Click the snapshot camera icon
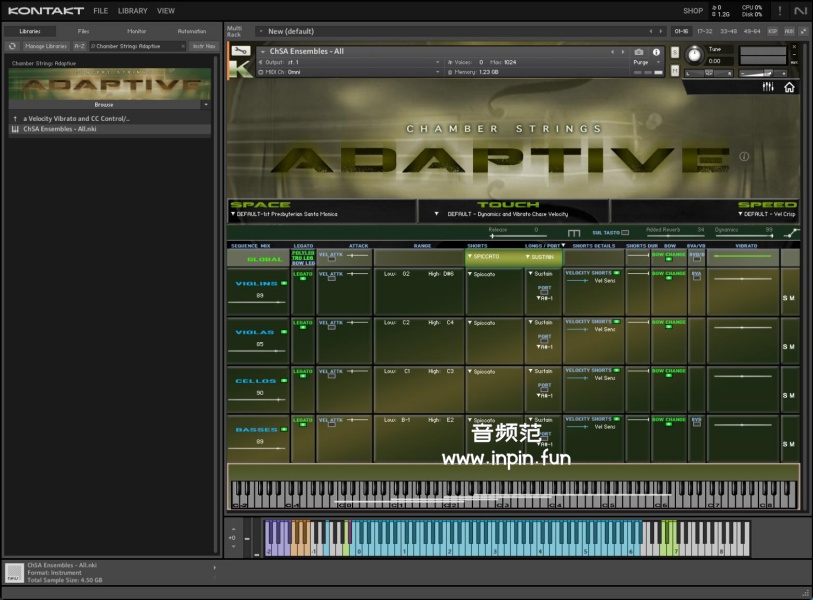The image size is (813, 600). click(x=639, y=52)
